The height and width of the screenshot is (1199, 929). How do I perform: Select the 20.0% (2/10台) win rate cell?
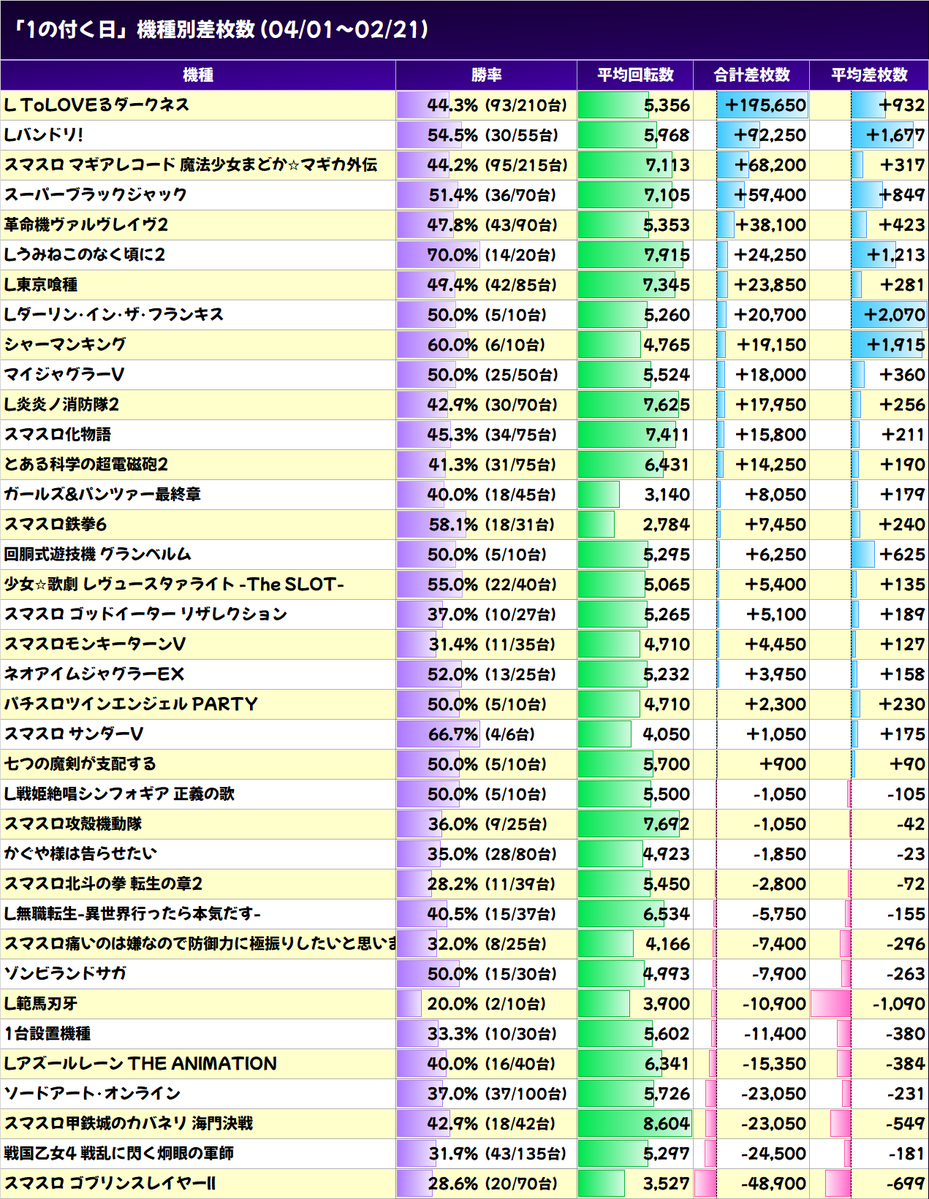pos(486,1004)
